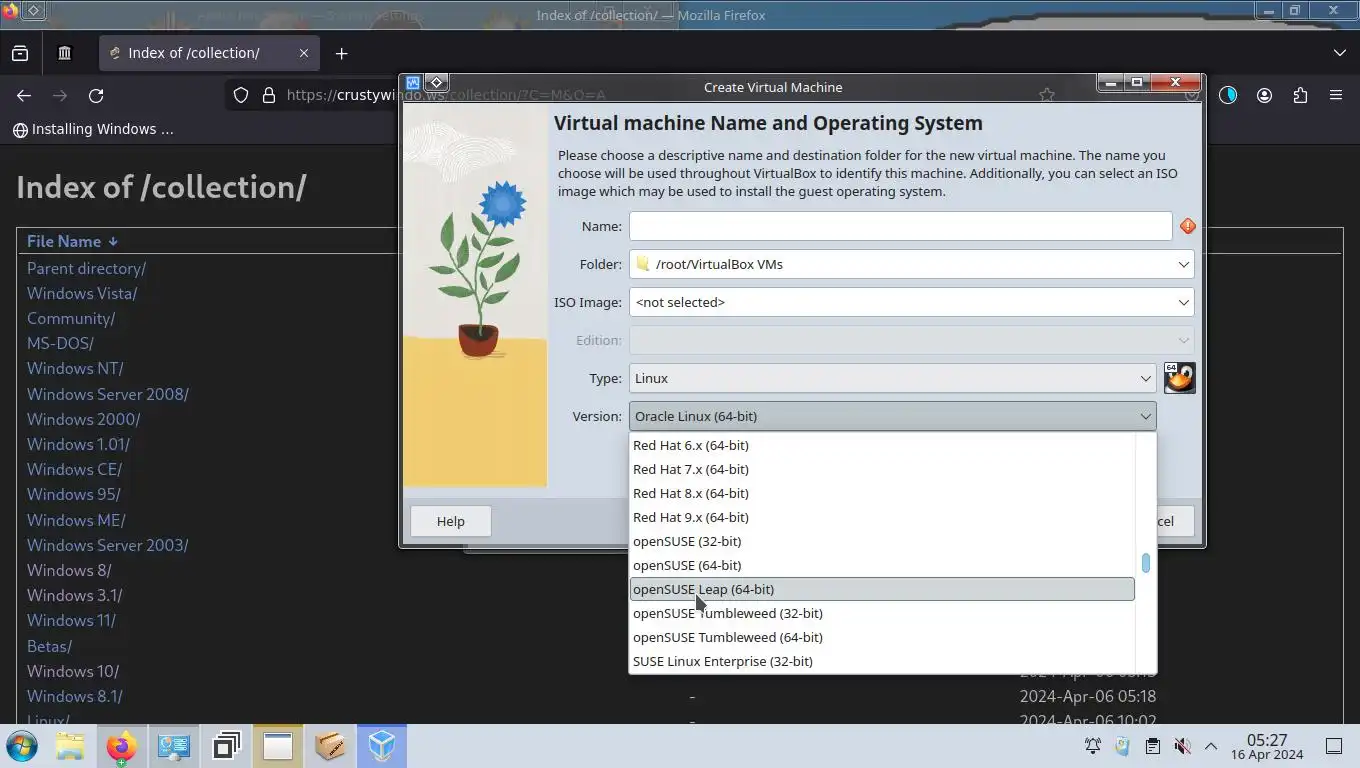The image size is (1360, 768).
Task: Open the Type dropdown showing Linux
Action: (892, 378)
